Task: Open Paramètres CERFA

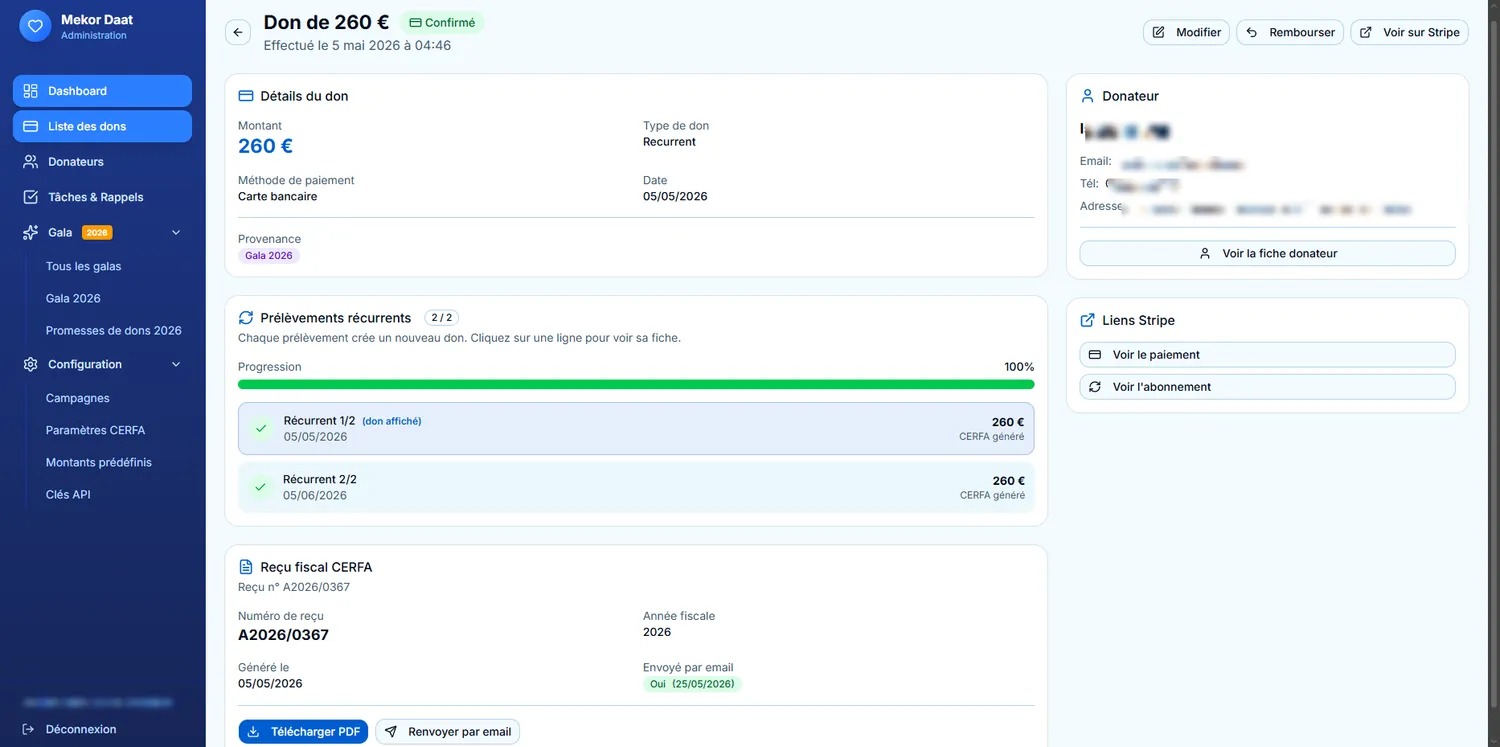Action: coord(95,430)
